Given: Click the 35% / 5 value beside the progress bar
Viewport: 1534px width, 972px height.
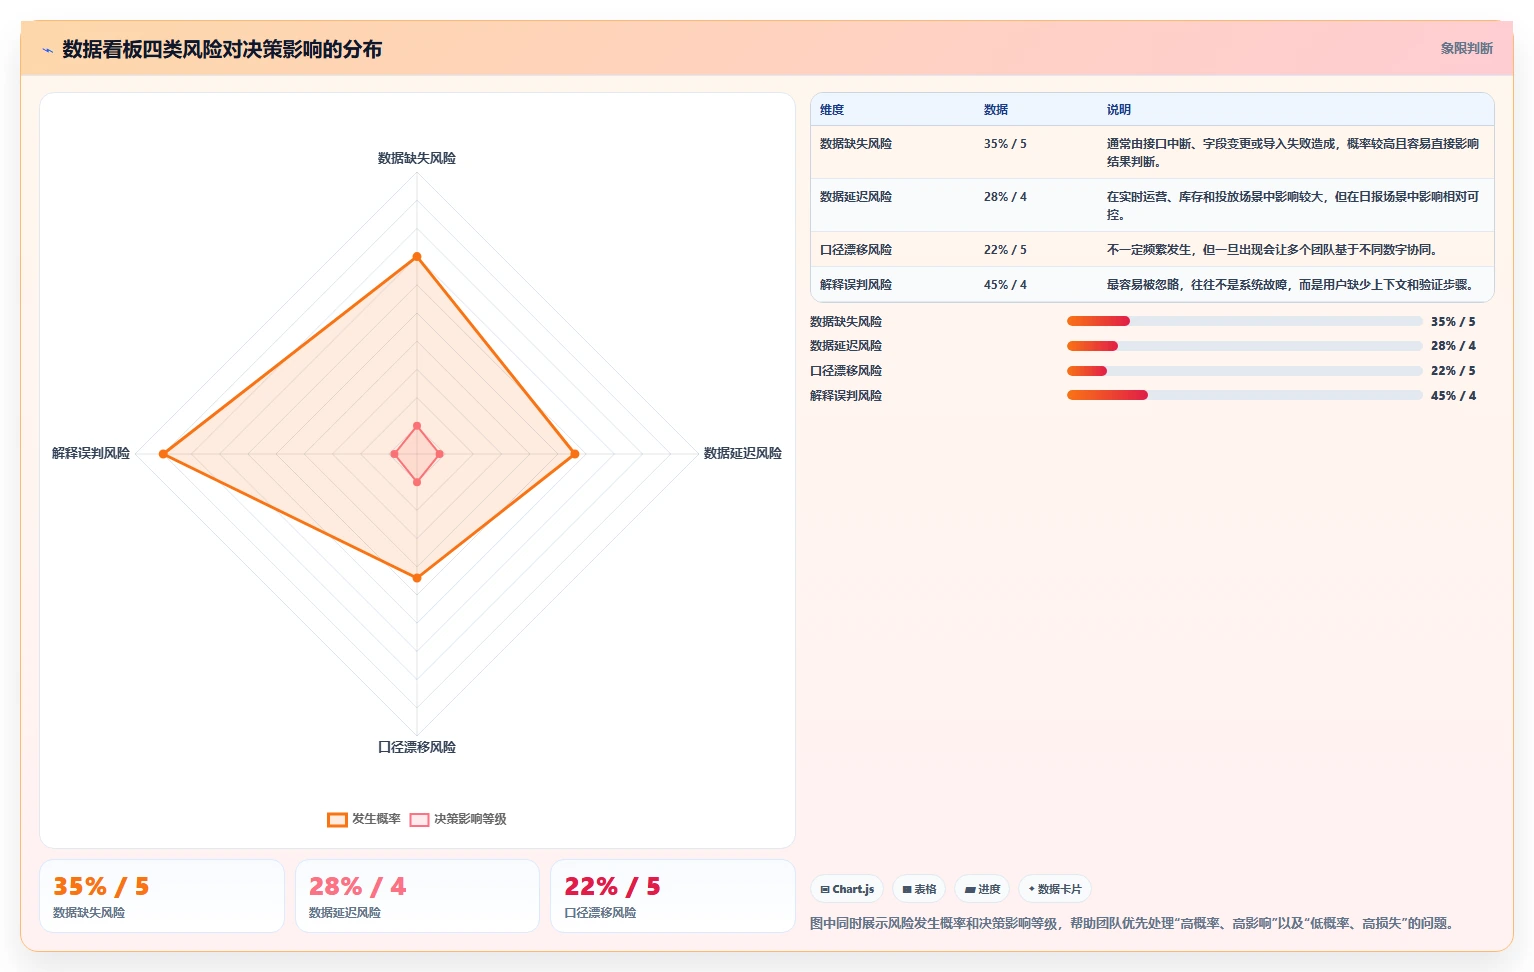Looking at the screenshot, I should tap(1453, 322).
